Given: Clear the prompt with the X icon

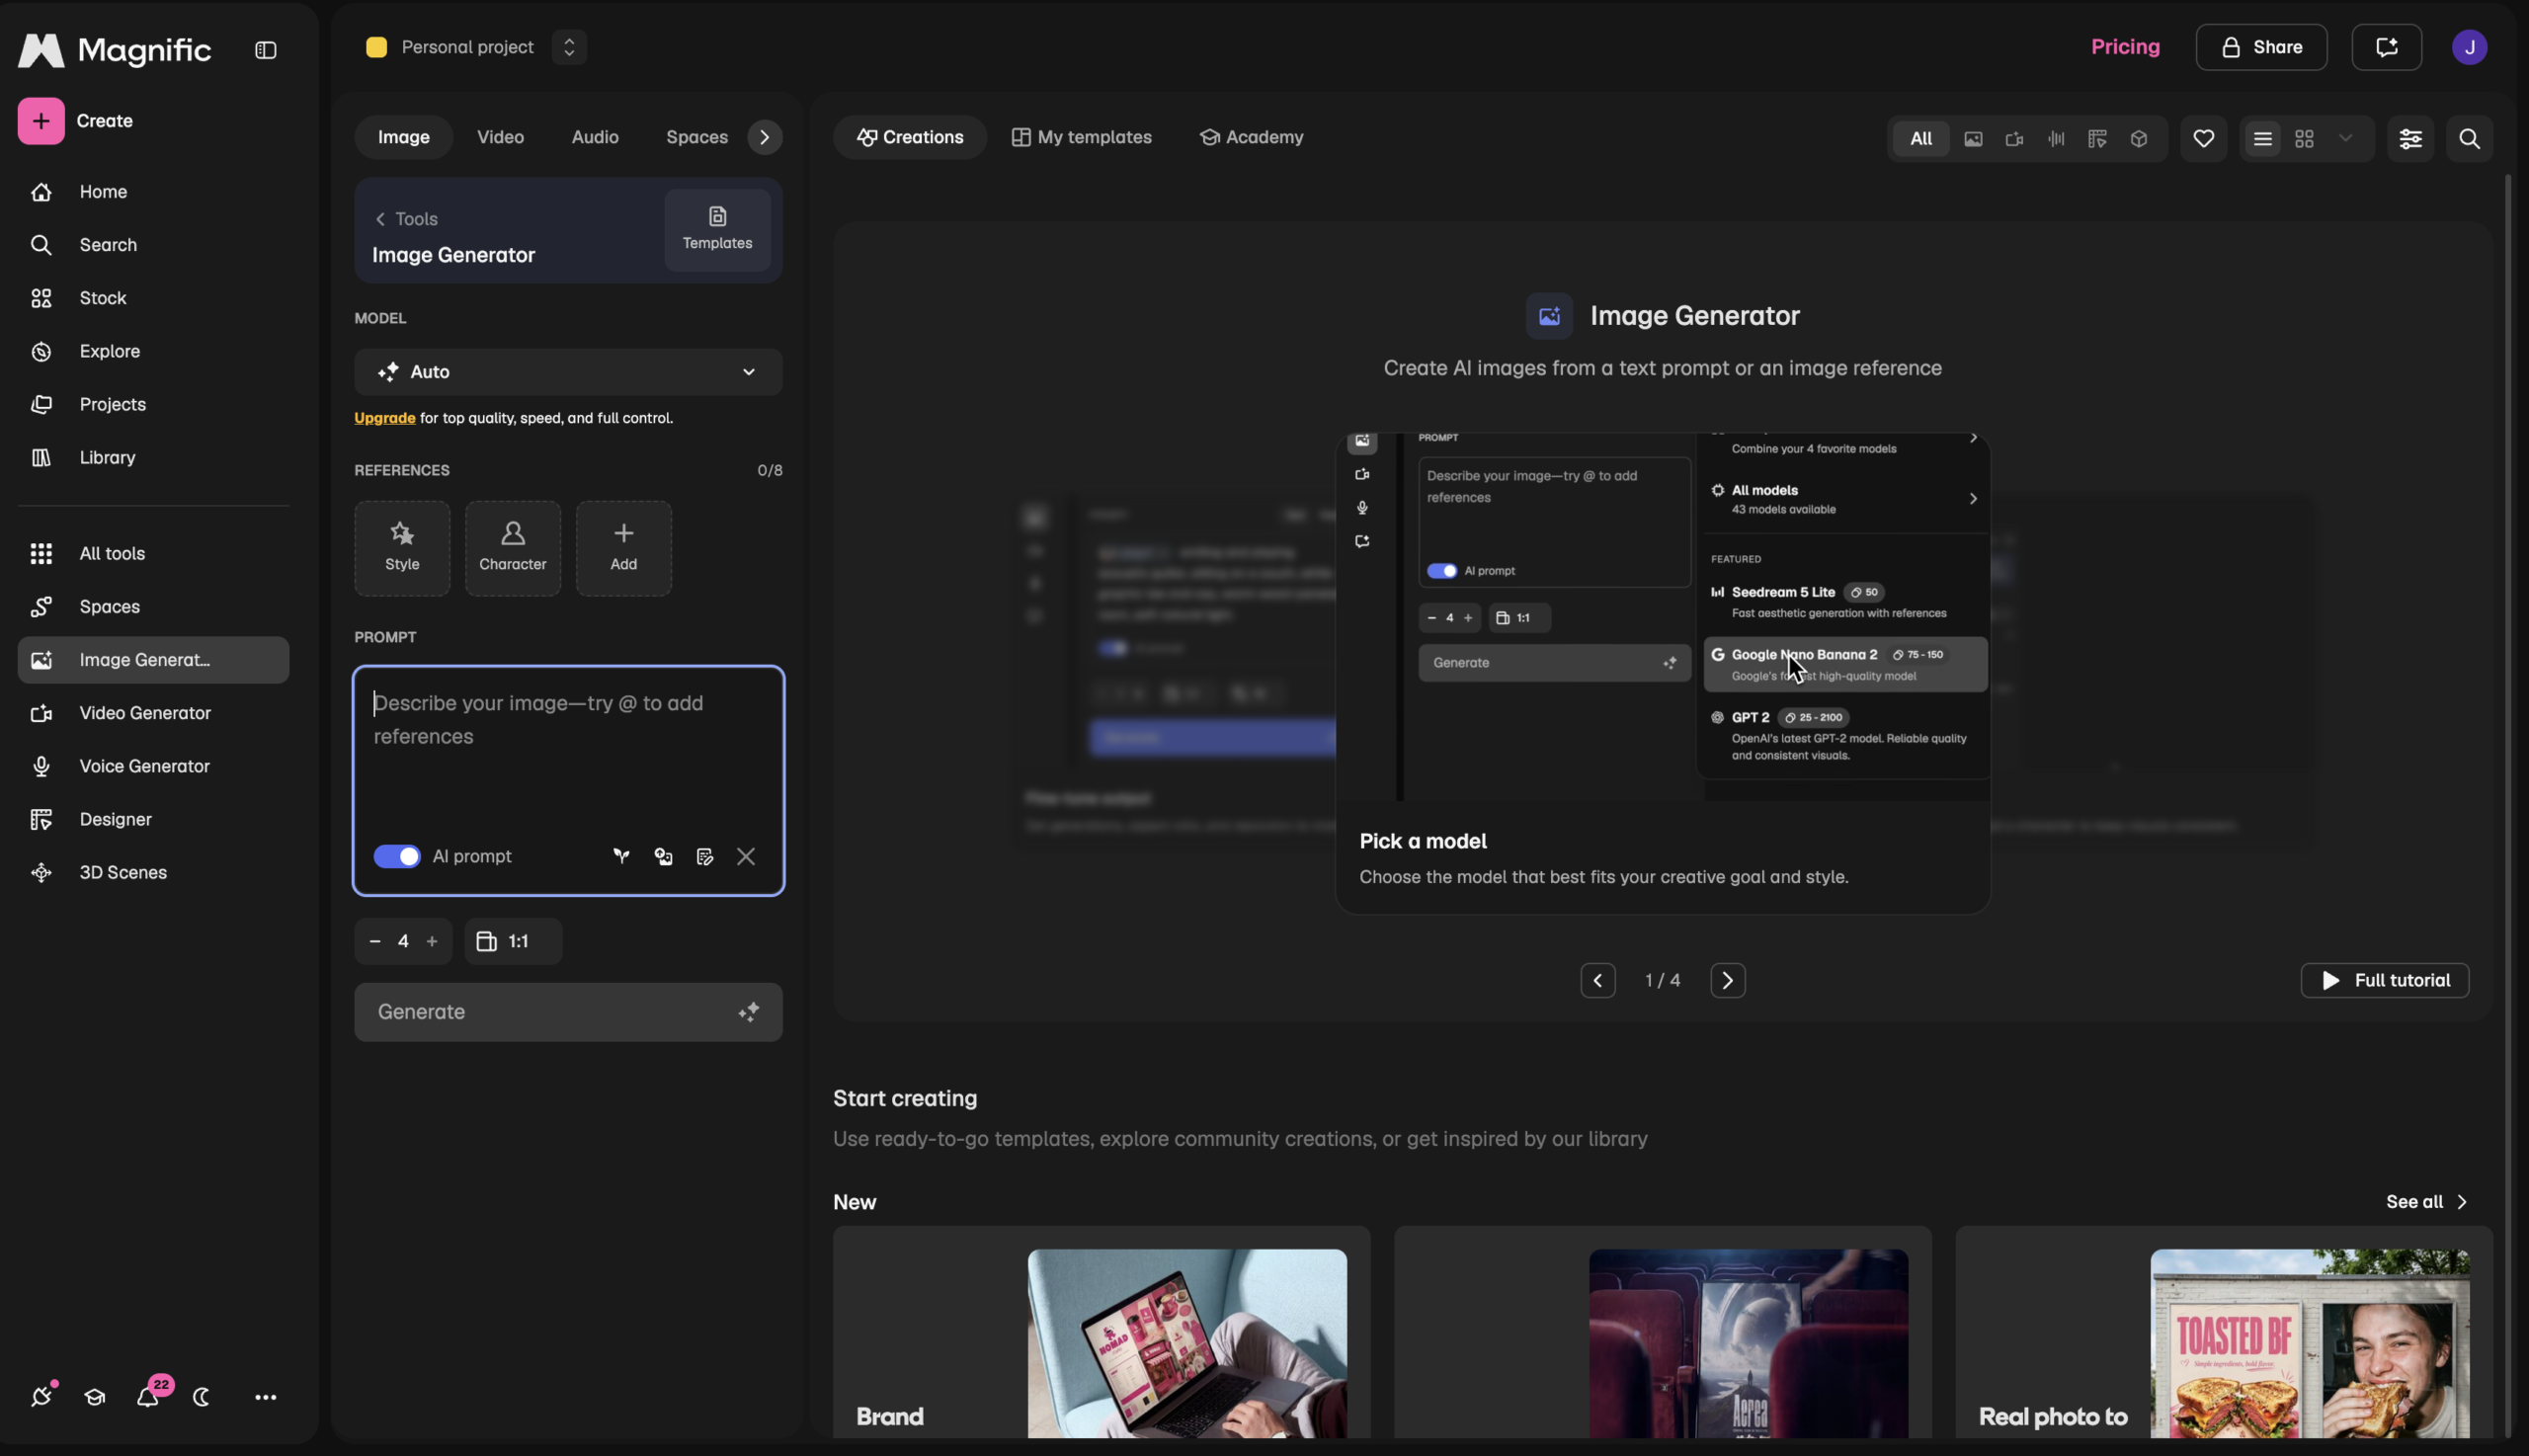Looking at the screenshot, I should click(x=746, y=856).
